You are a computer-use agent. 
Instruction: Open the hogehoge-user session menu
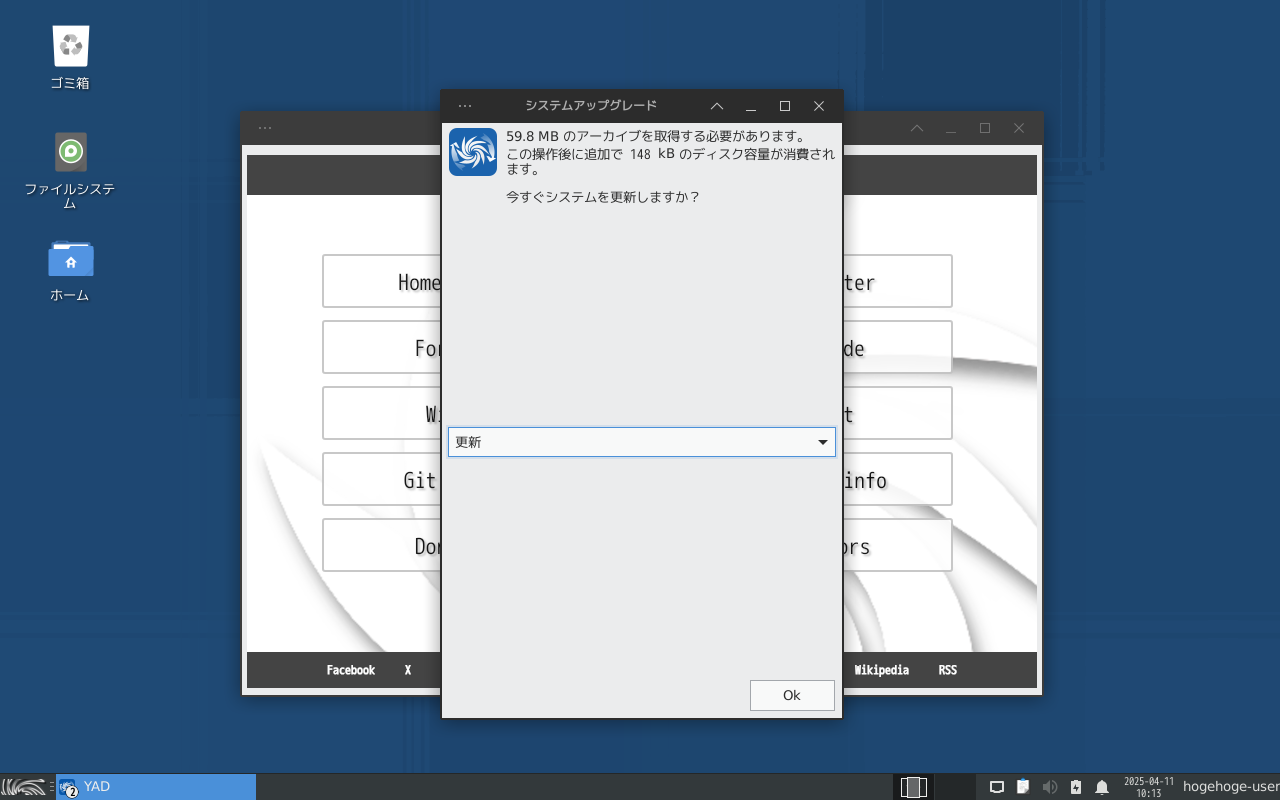pyautogui.click(x=1230, y=787)
